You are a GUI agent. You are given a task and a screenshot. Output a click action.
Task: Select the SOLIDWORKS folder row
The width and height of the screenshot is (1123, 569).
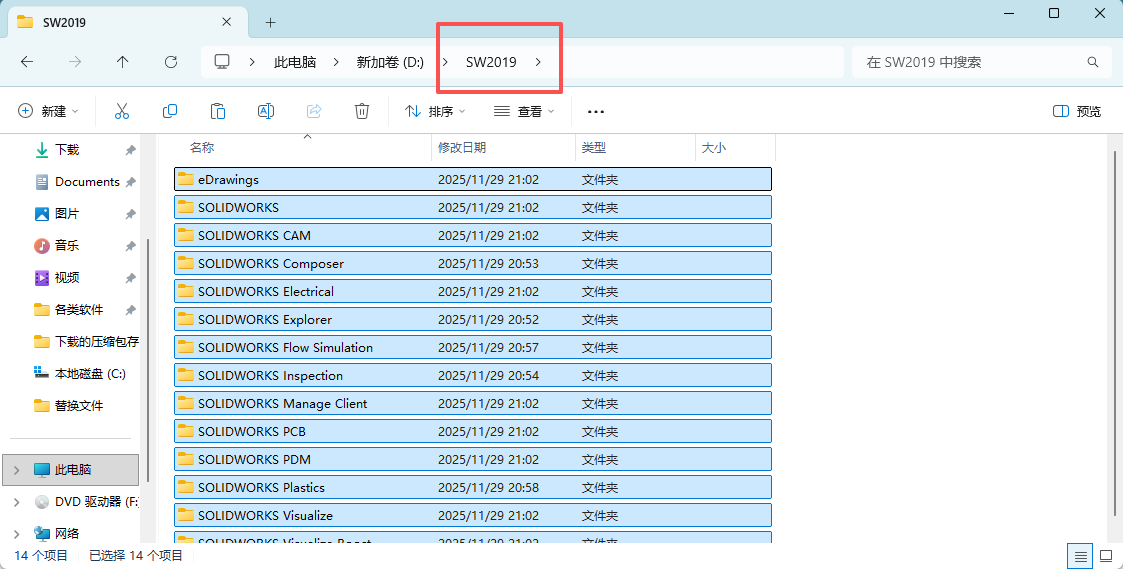473,207
